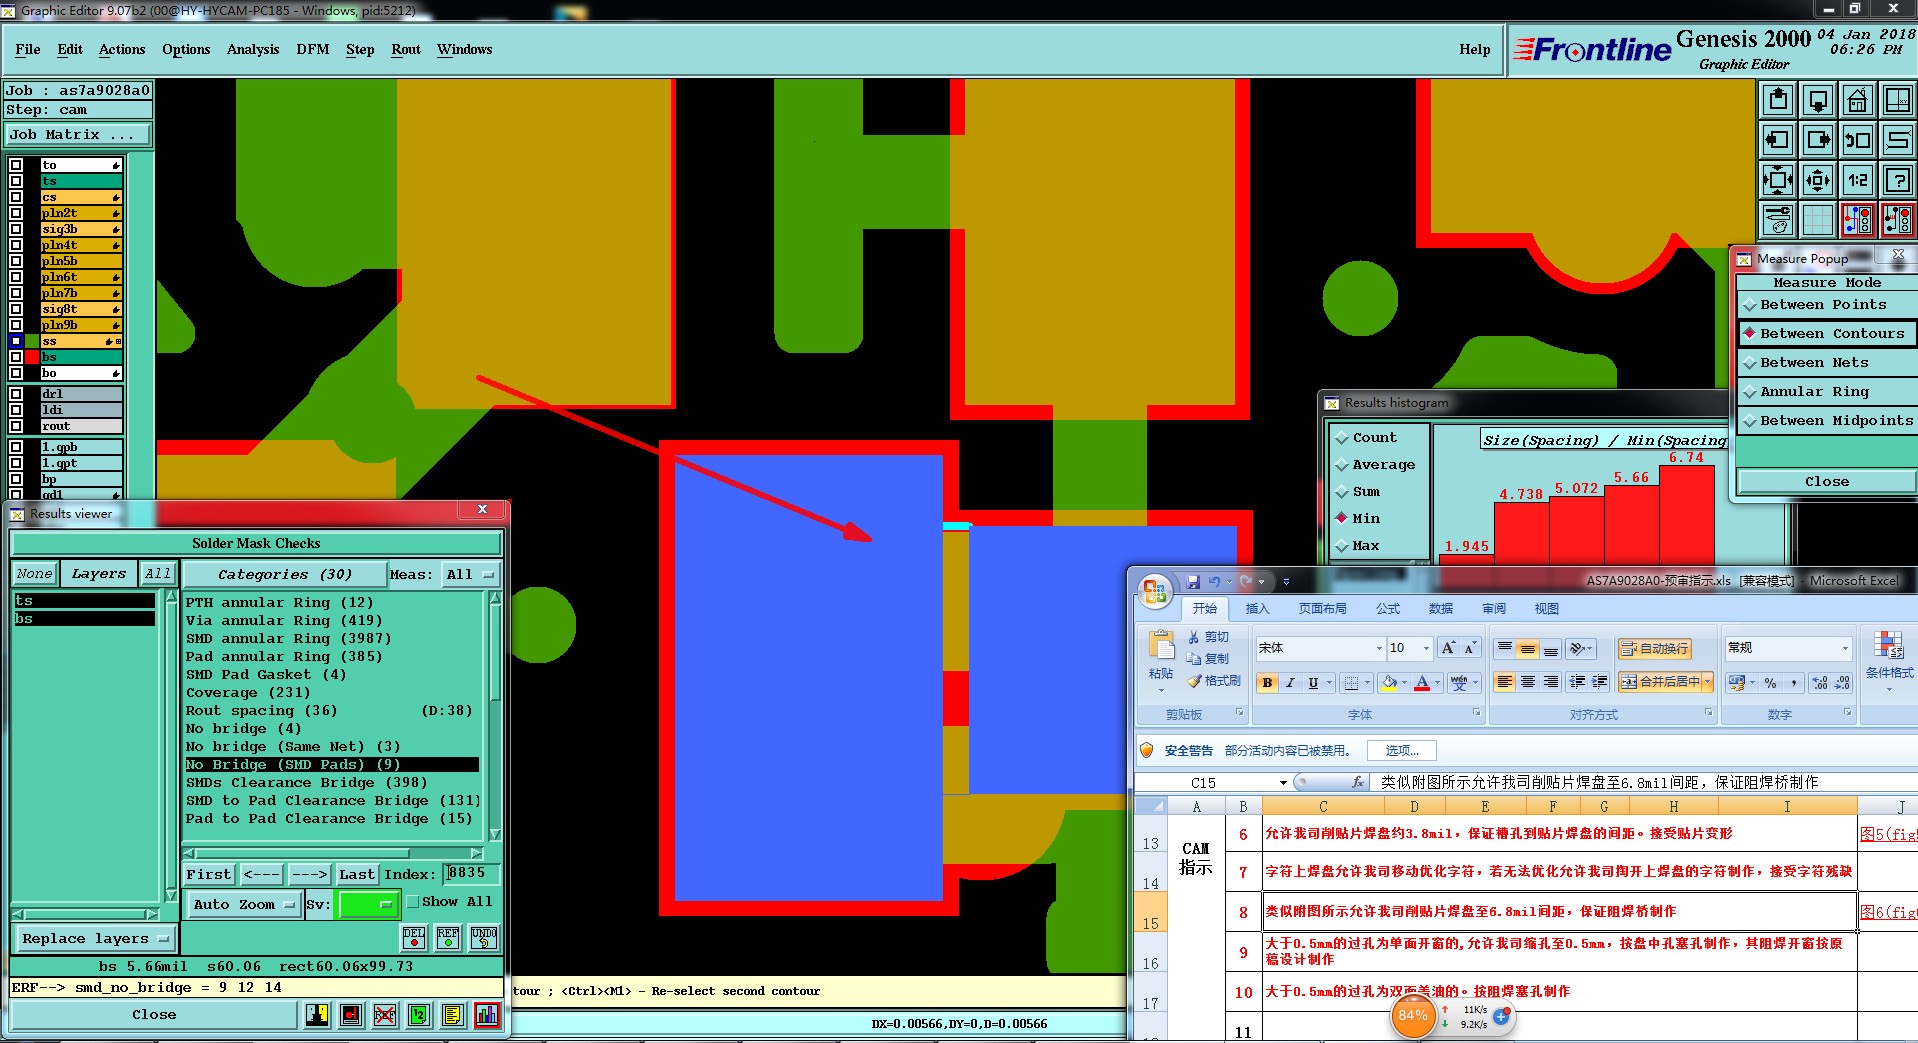1918x1043 pixels.
Task: Click the Excel save floppy icon
Action: point(1193,581)
